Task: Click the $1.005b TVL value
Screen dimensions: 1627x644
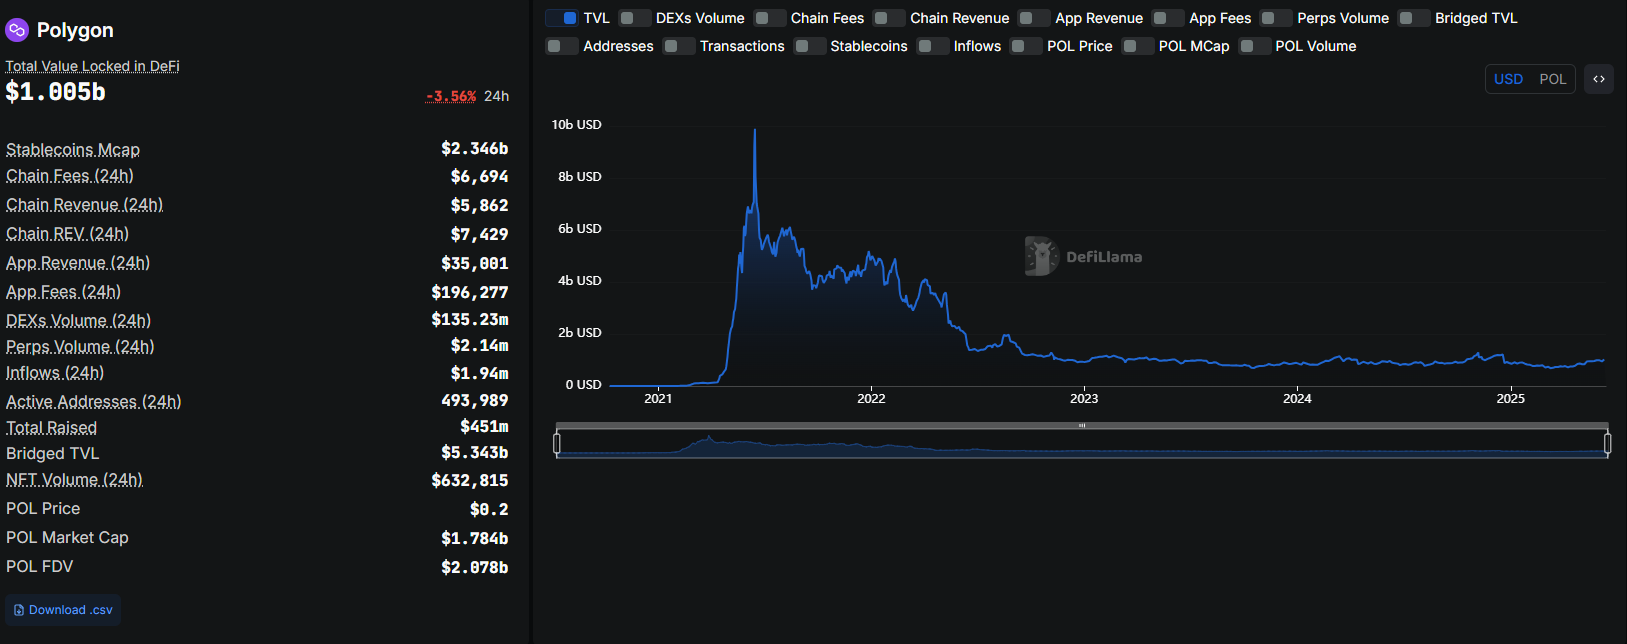Action: [55, 92]
